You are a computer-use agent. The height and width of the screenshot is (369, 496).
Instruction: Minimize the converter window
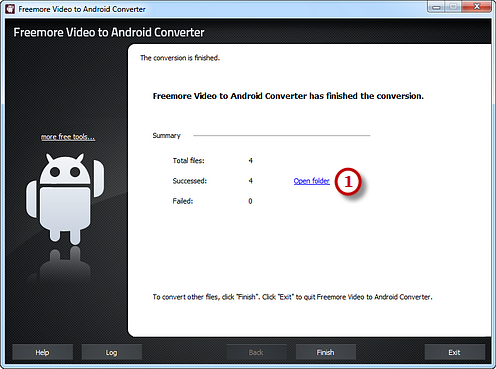pyautogui.click(x=437, y=7)
